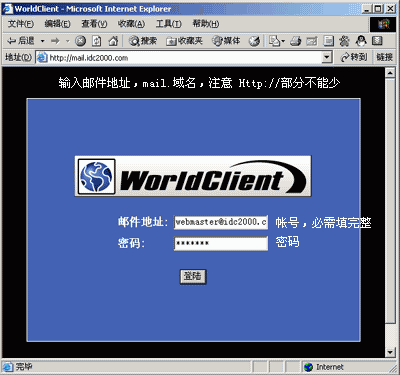Click the Internet zone globe icon

[309, 367]
